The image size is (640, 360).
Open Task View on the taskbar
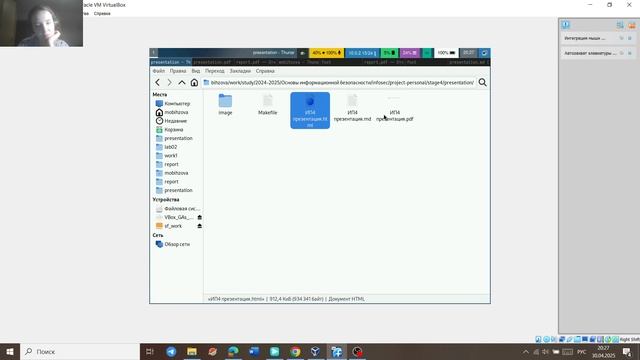click(x=150, y=351)
